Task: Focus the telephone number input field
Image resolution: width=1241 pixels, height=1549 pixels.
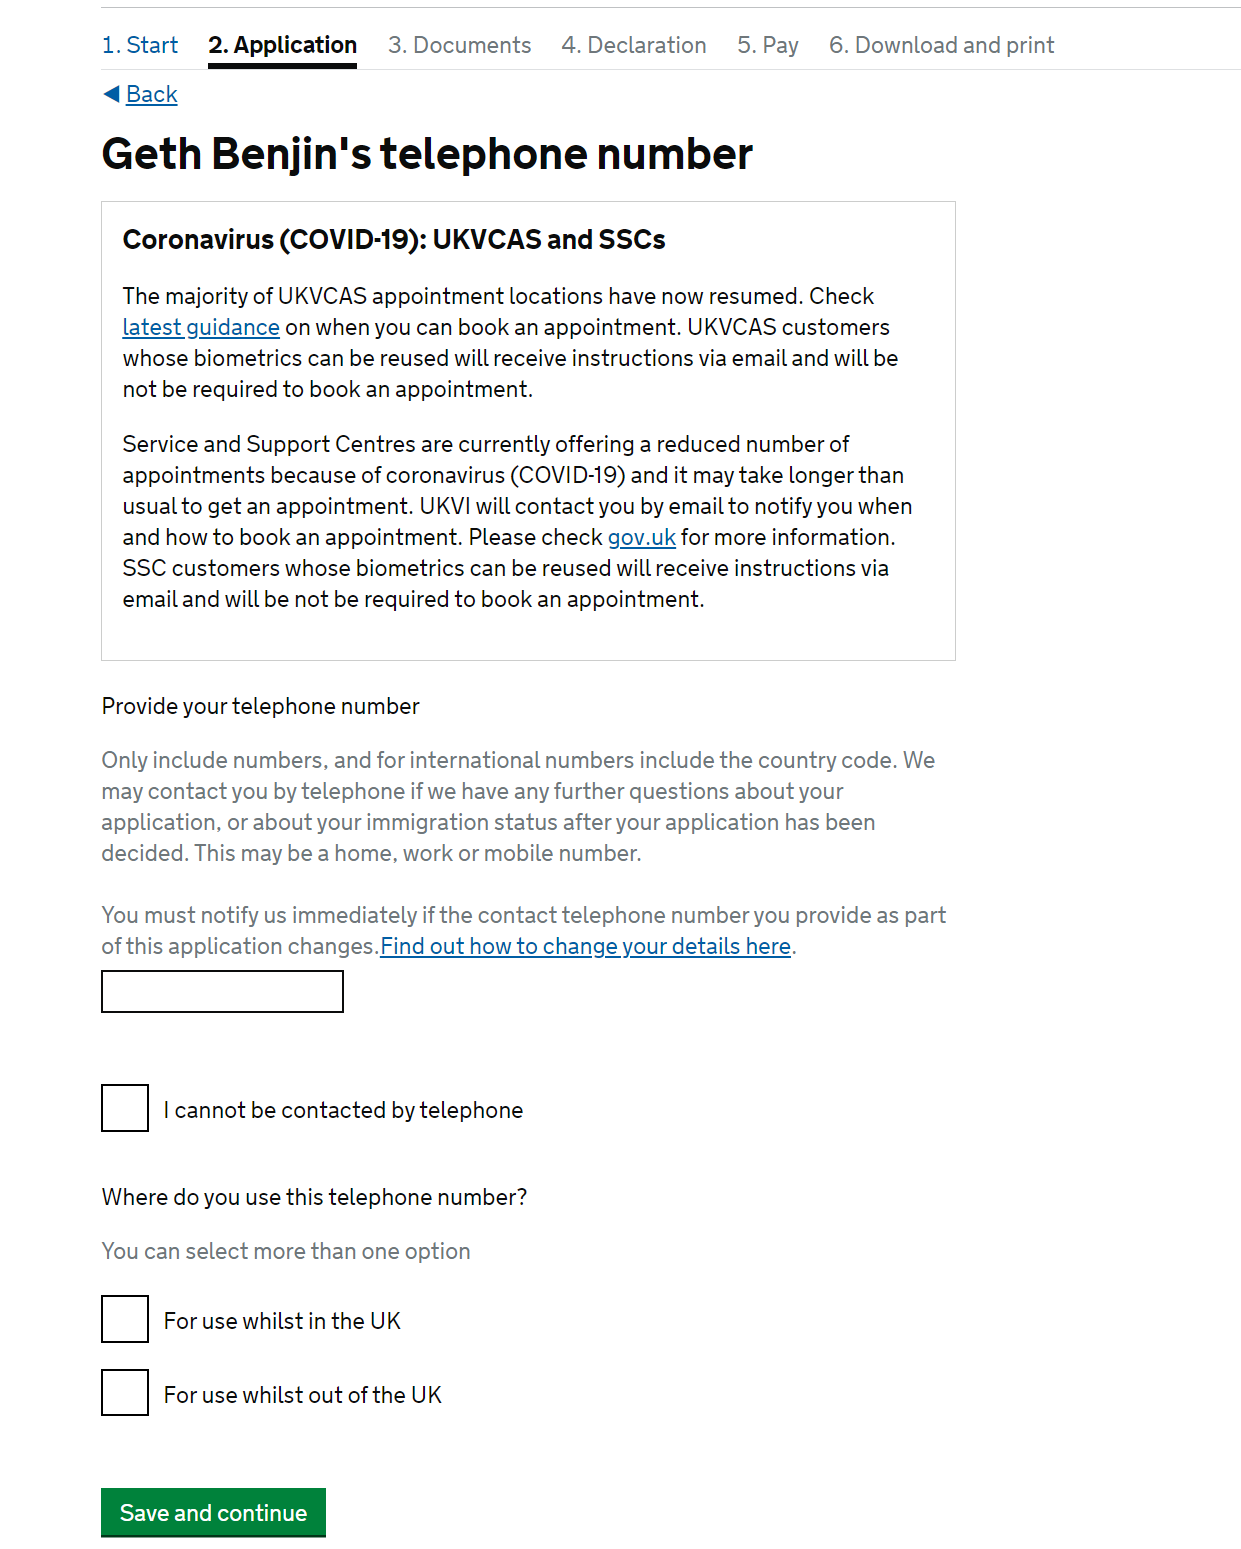Action: click(222, 991)
